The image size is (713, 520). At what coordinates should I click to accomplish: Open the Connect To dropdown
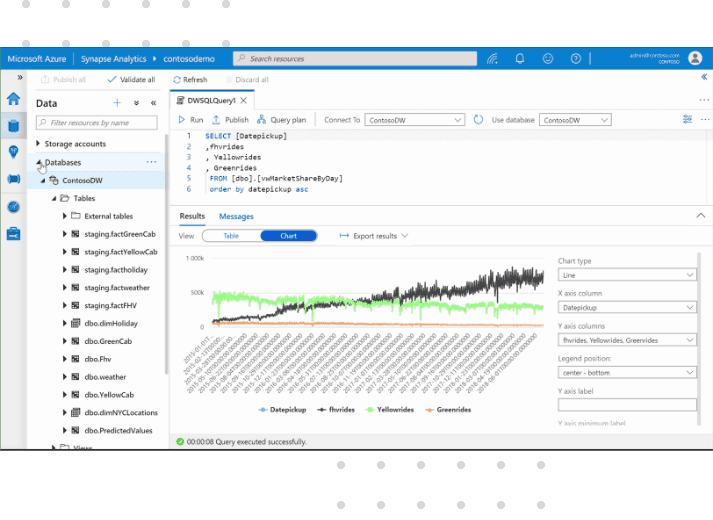[x=414, y=120]
